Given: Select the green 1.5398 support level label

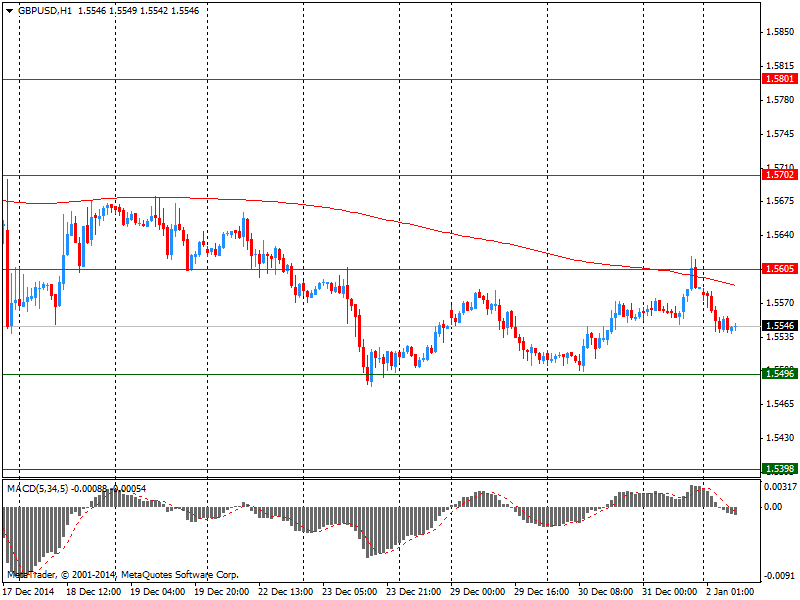Looking at the screenshot, I should [x=780, y=469].
